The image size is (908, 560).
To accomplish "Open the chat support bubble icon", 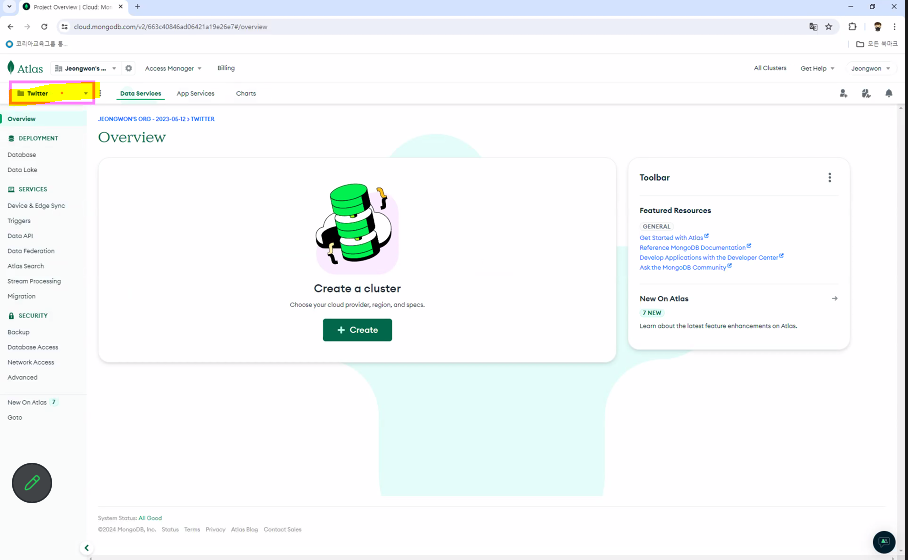I will pyautogui.click(x=884, y=542).
